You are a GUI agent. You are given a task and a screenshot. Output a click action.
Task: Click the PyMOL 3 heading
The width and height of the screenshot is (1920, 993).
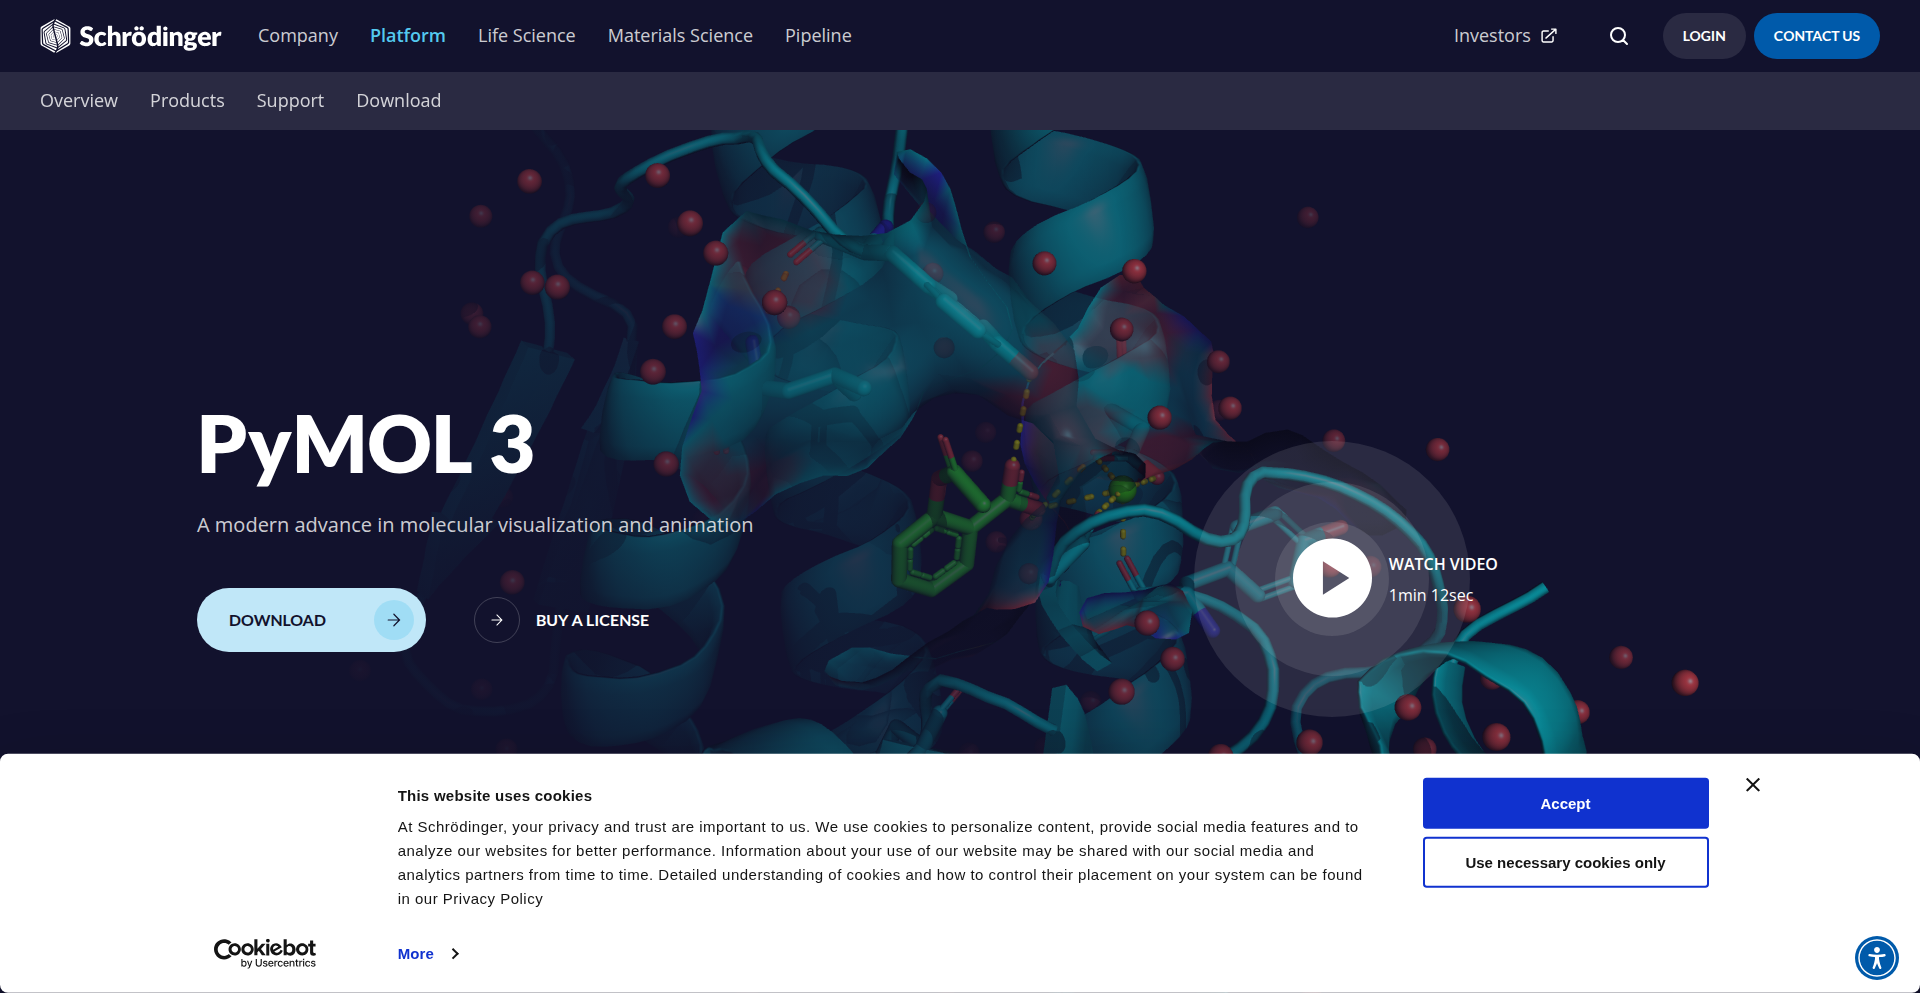point(366,445)
